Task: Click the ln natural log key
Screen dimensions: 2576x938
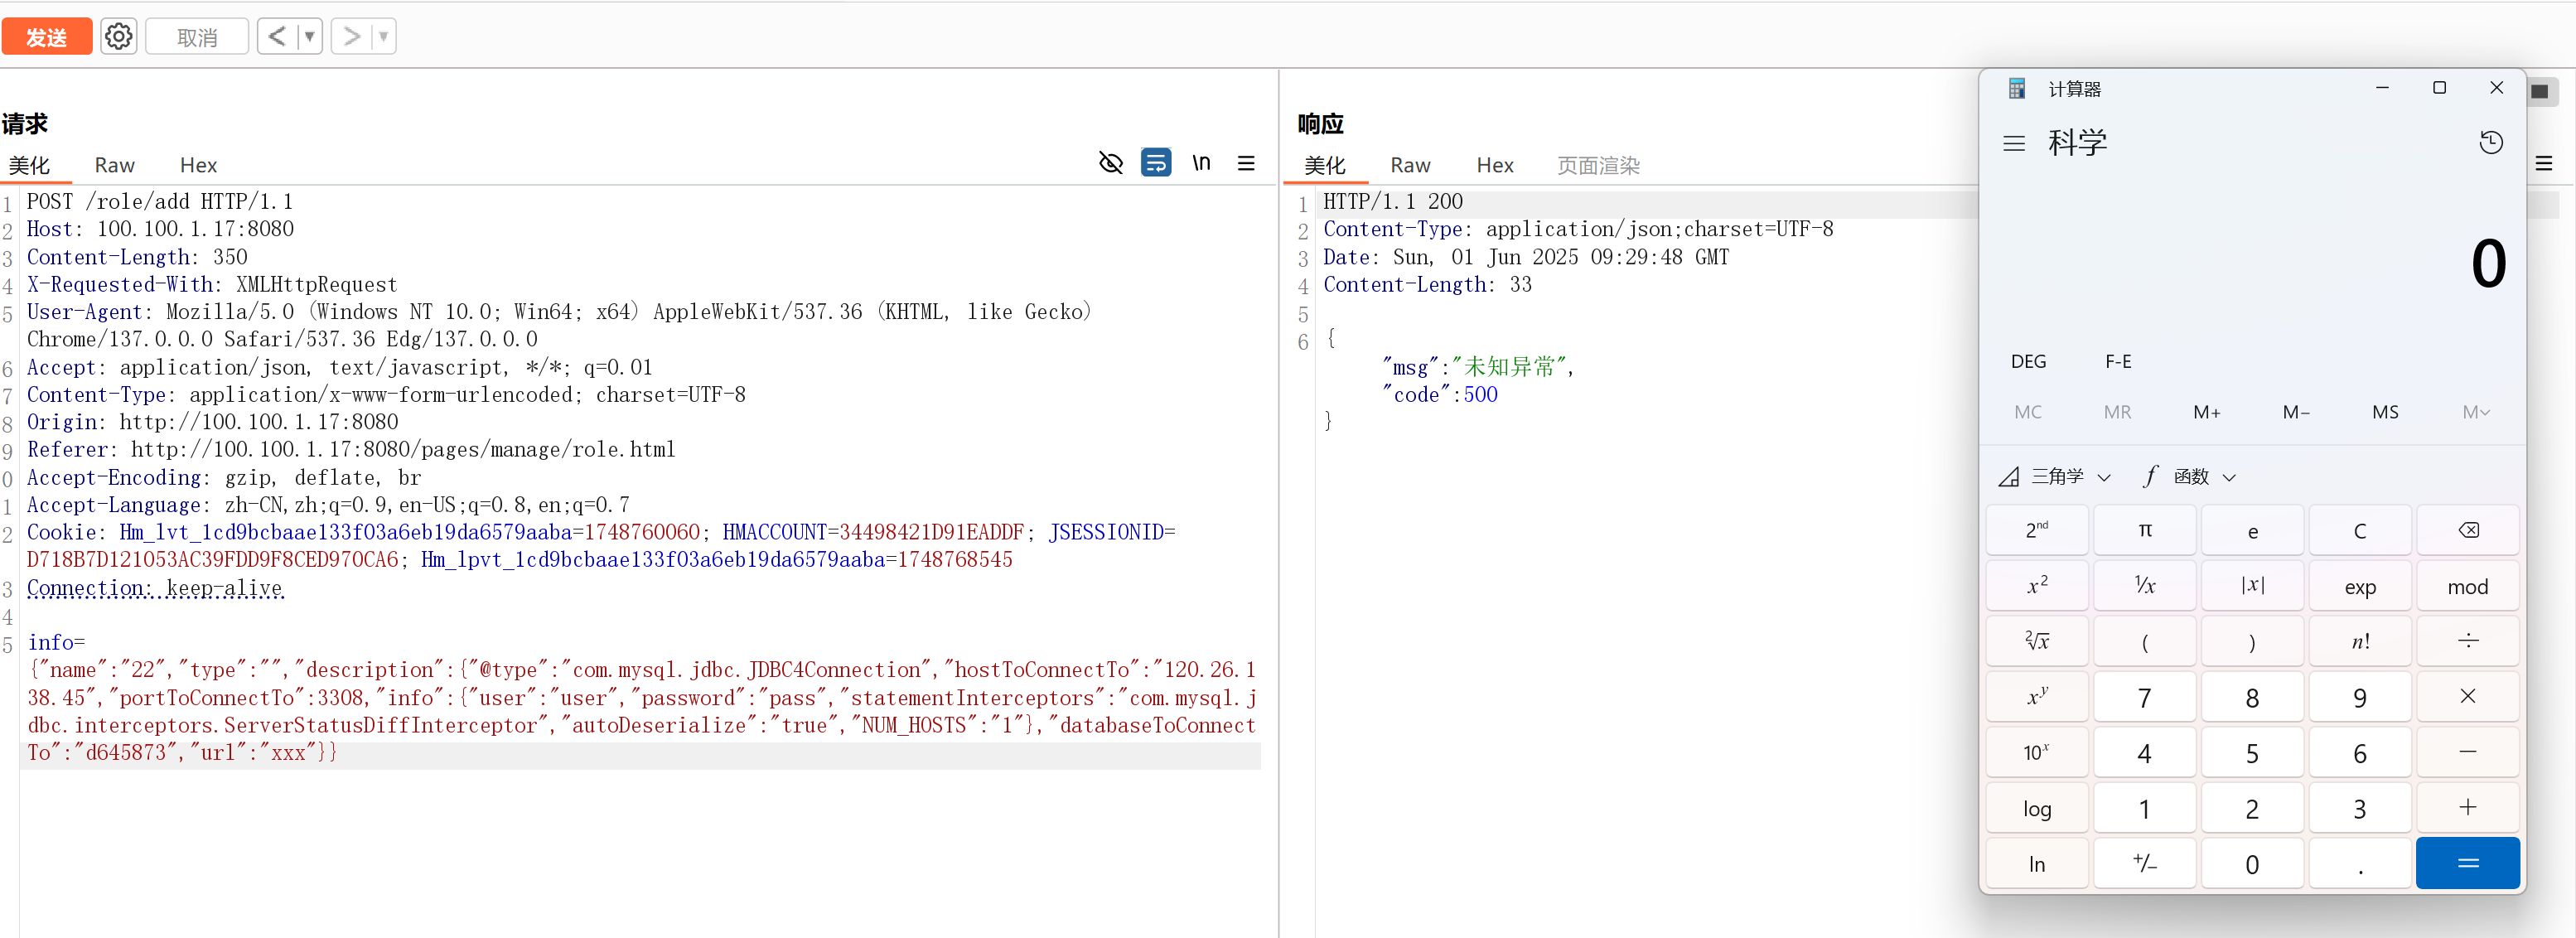Action: [2037, 863]
